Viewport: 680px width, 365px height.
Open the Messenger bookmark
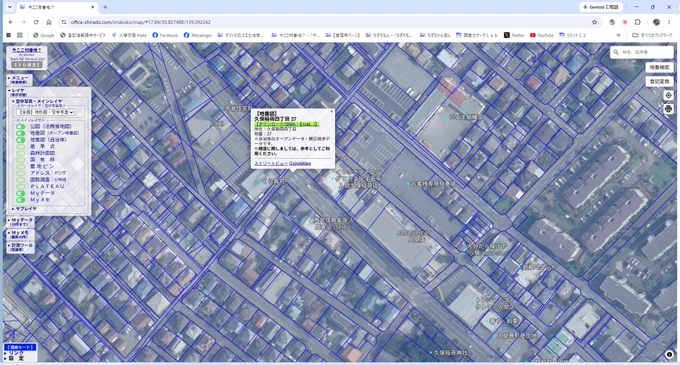[x=198, y=35]
